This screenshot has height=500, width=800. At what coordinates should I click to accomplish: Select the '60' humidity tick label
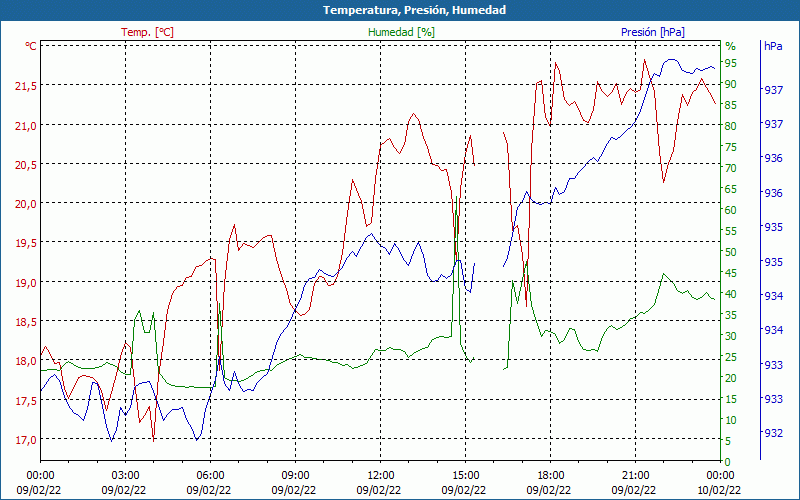coord(731,210)
